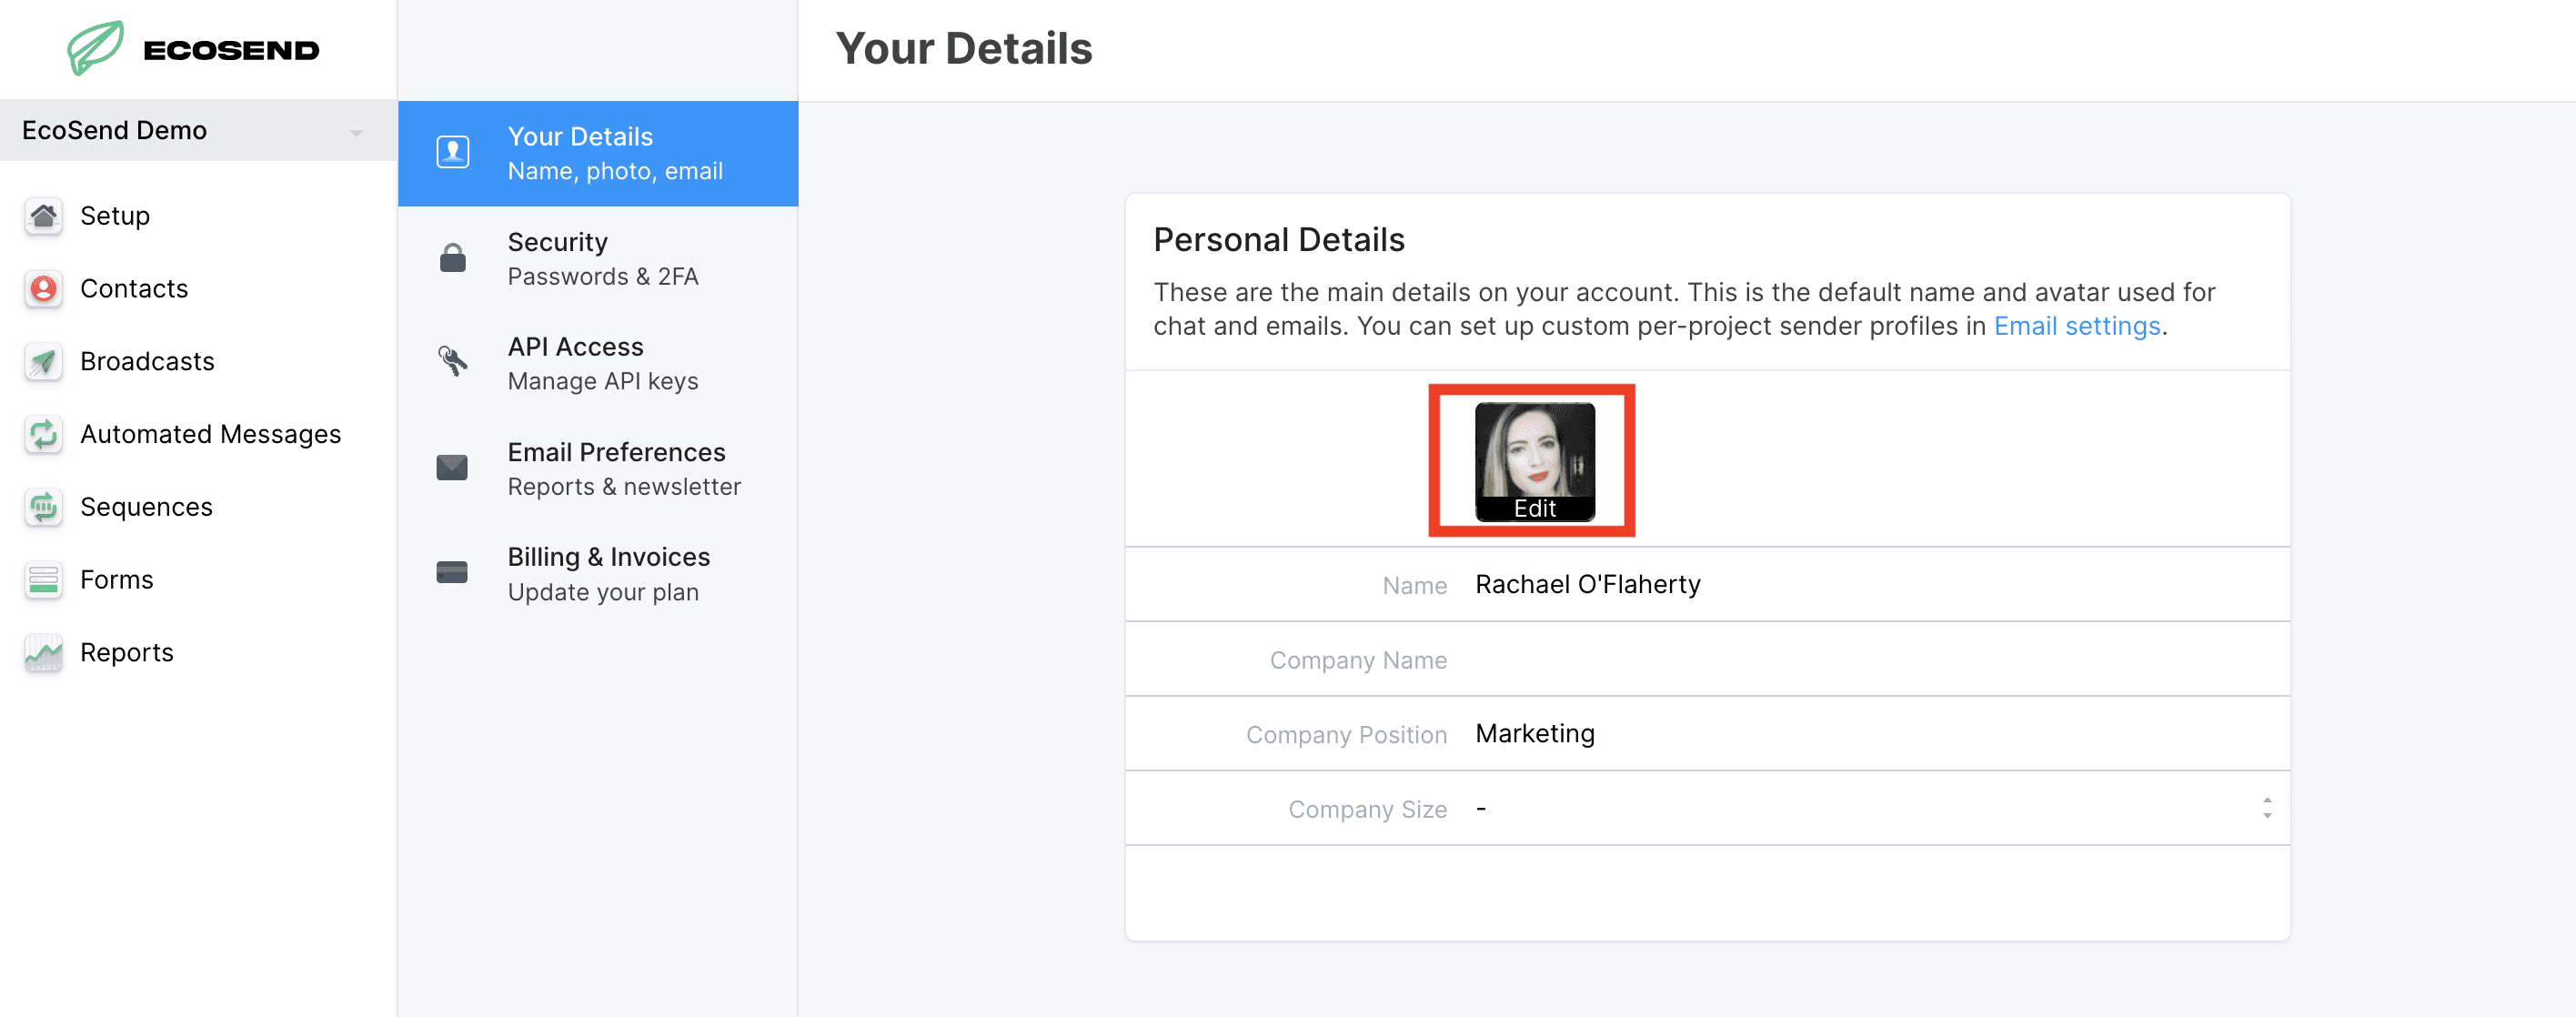Click the Automated Messages loop icon
This screenshot has width=2576, height=1017.
click(43, 435)
